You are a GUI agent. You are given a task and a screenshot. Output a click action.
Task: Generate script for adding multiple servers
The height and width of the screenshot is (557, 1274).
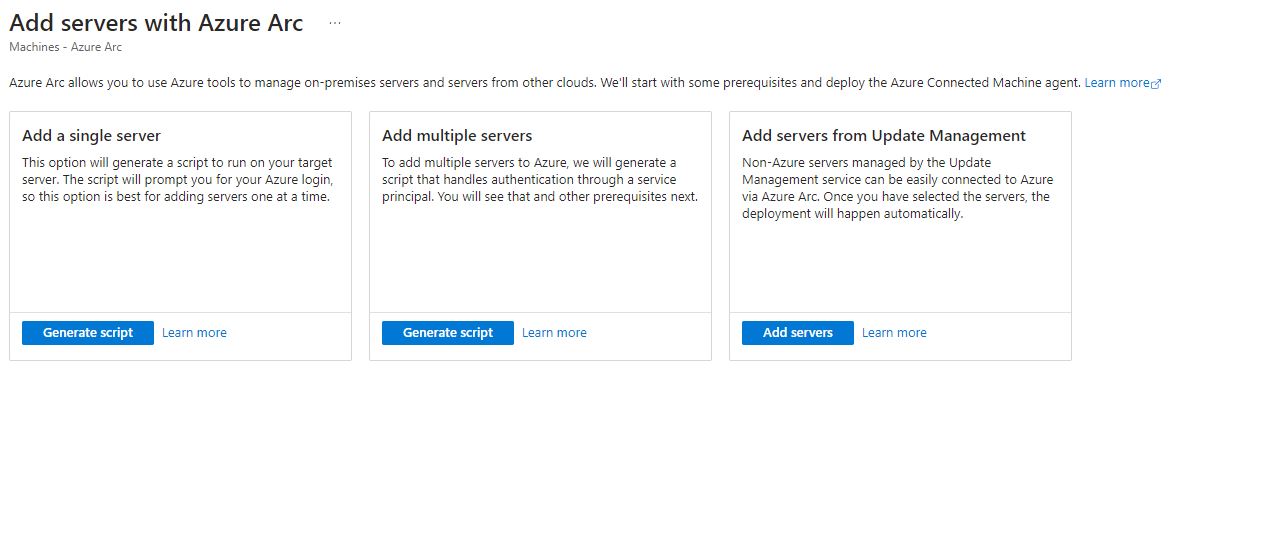point(448,333)
